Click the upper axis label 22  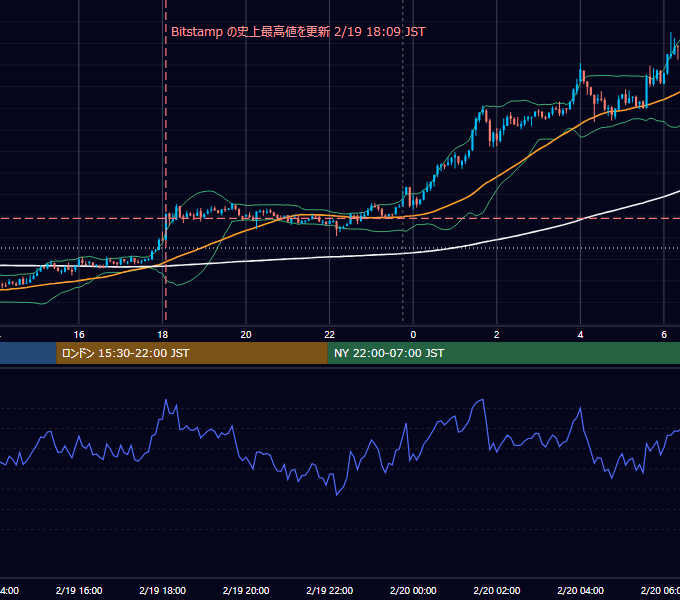pyautogui.click(x=330, y=335)
